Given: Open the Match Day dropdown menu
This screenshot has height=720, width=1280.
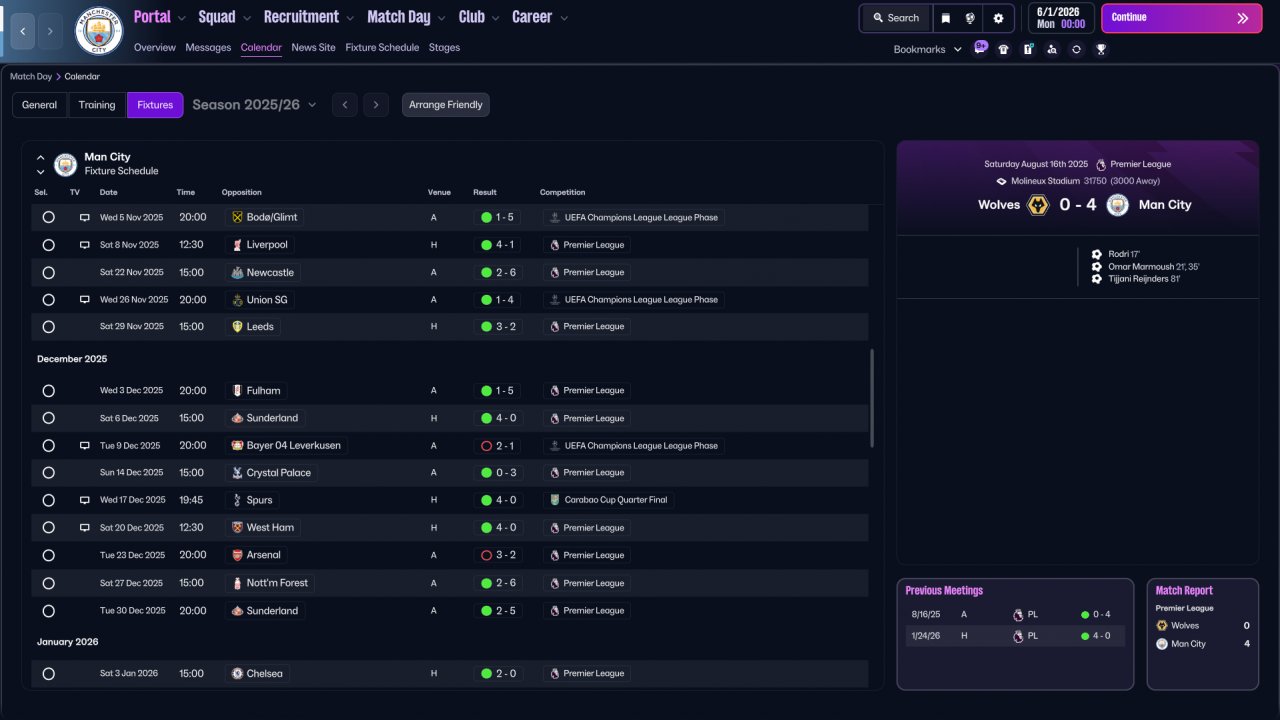Looking at the screenshot, I should [x=407, y=17].
